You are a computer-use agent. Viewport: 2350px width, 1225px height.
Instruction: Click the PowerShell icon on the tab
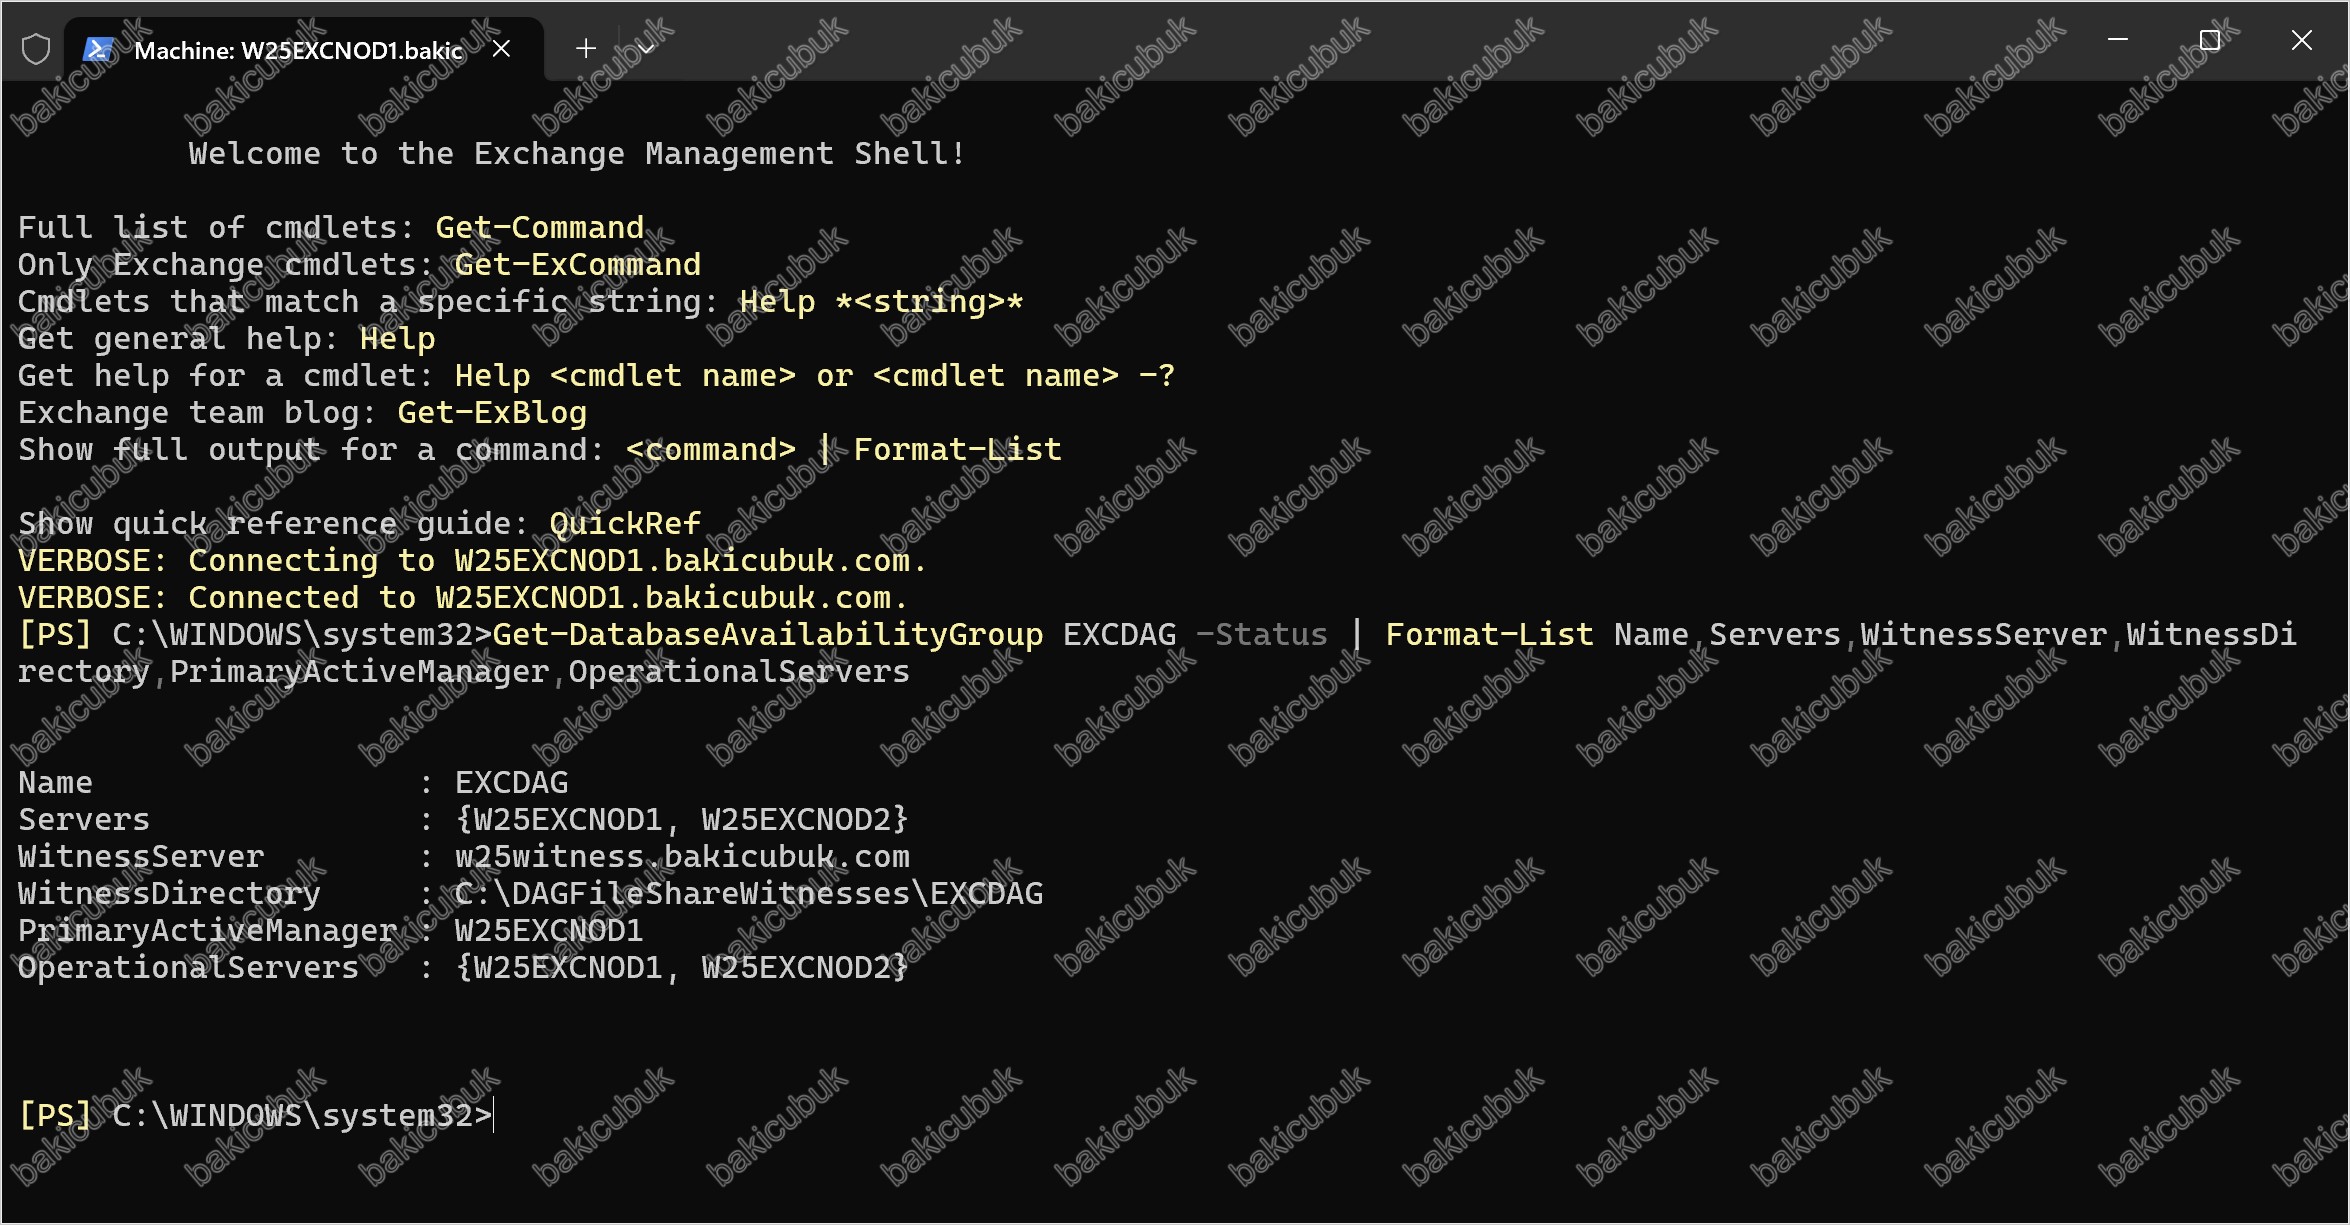click(x=97, y=49)
